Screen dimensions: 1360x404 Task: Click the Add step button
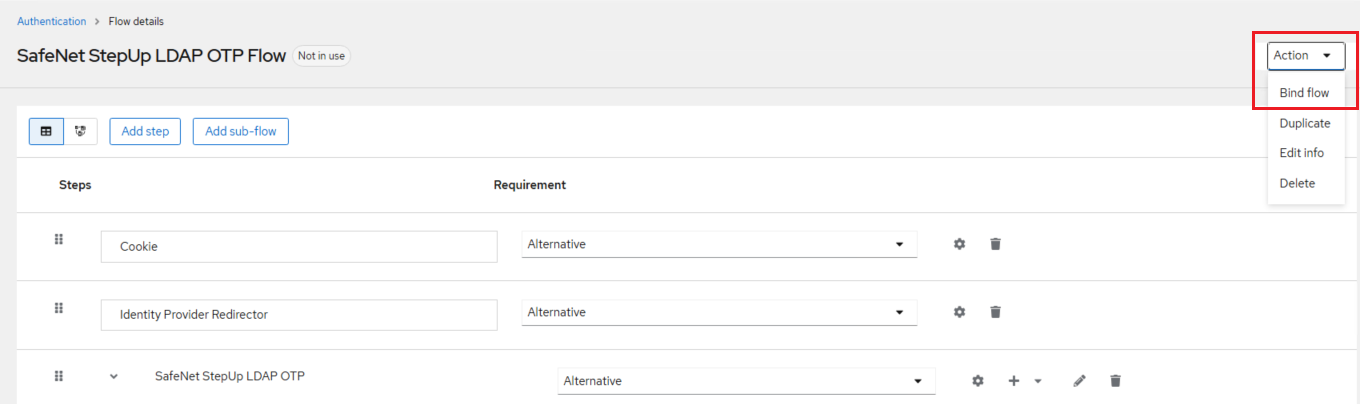[x=145, y=131]
